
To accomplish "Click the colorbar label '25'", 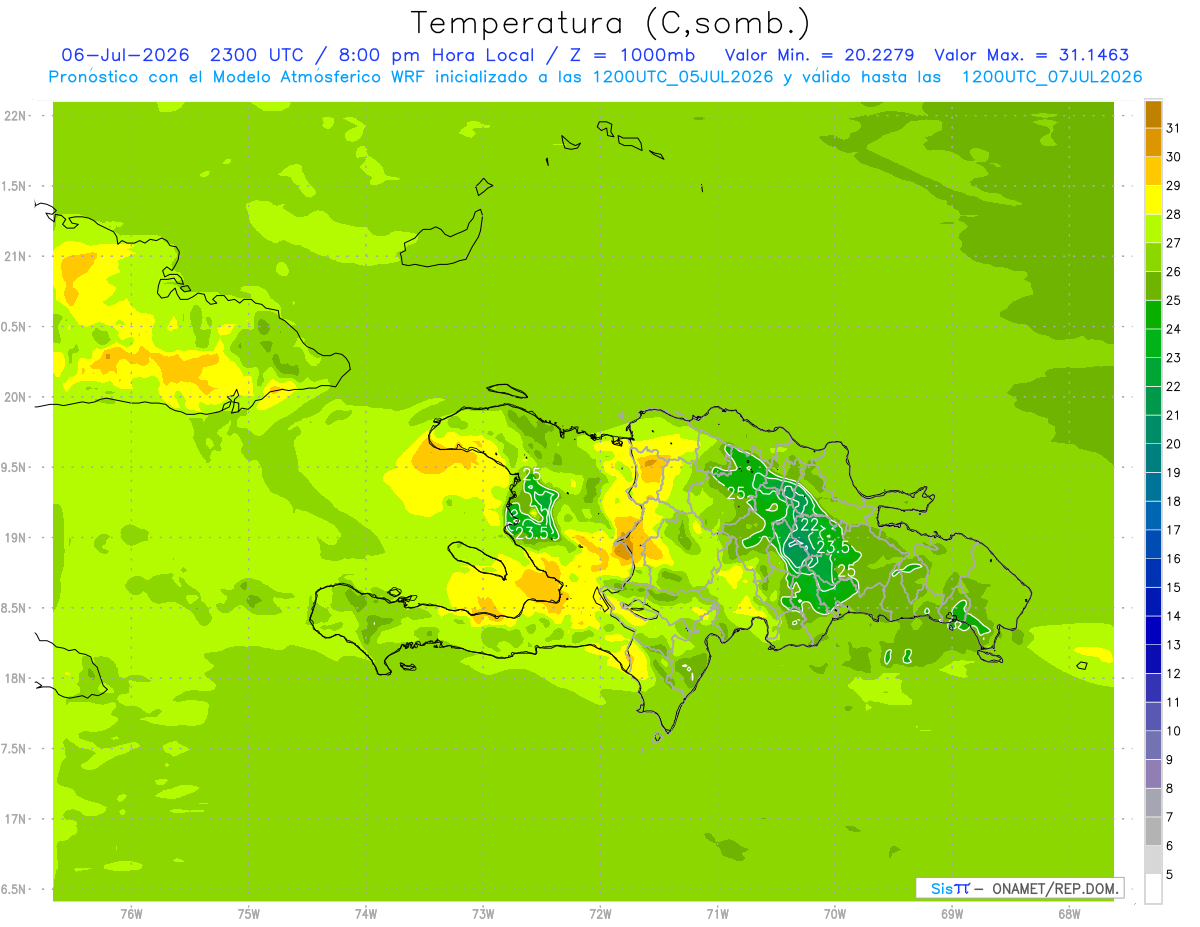I will 1173,300.
